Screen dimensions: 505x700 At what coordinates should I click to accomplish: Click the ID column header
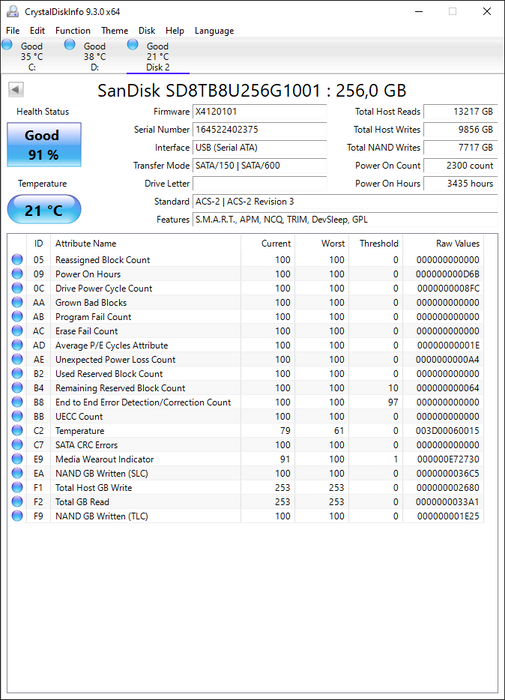[38, 243]
